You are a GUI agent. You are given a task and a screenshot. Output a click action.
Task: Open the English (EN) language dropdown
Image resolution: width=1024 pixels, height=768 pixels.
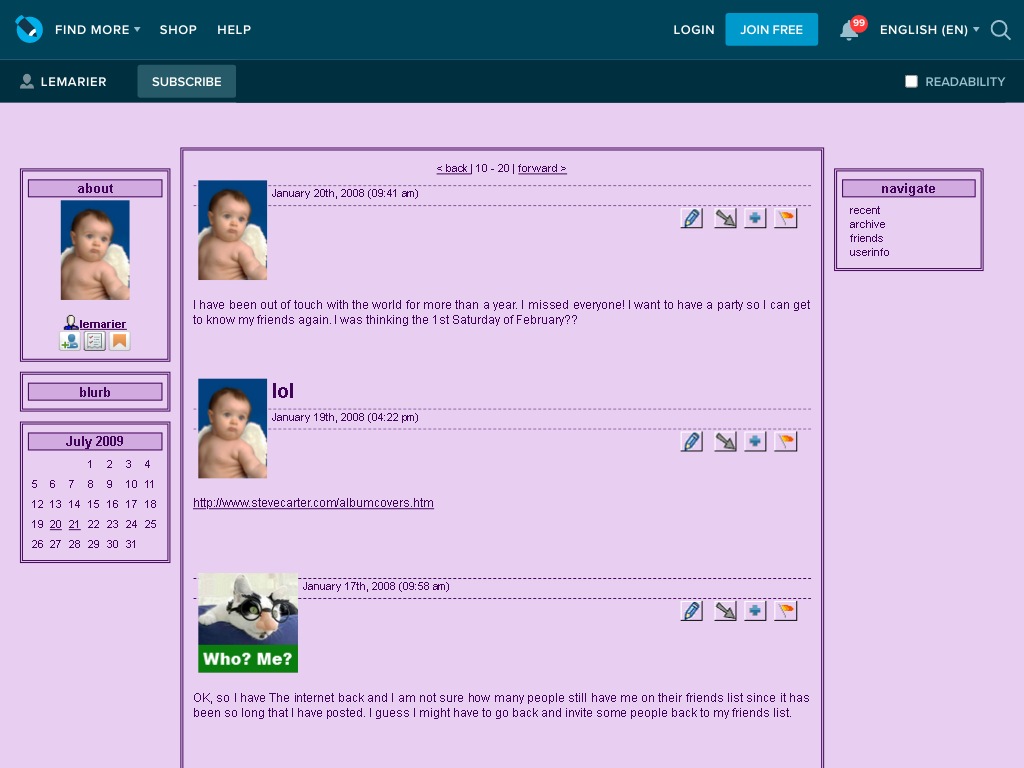(x=929, y=29)
